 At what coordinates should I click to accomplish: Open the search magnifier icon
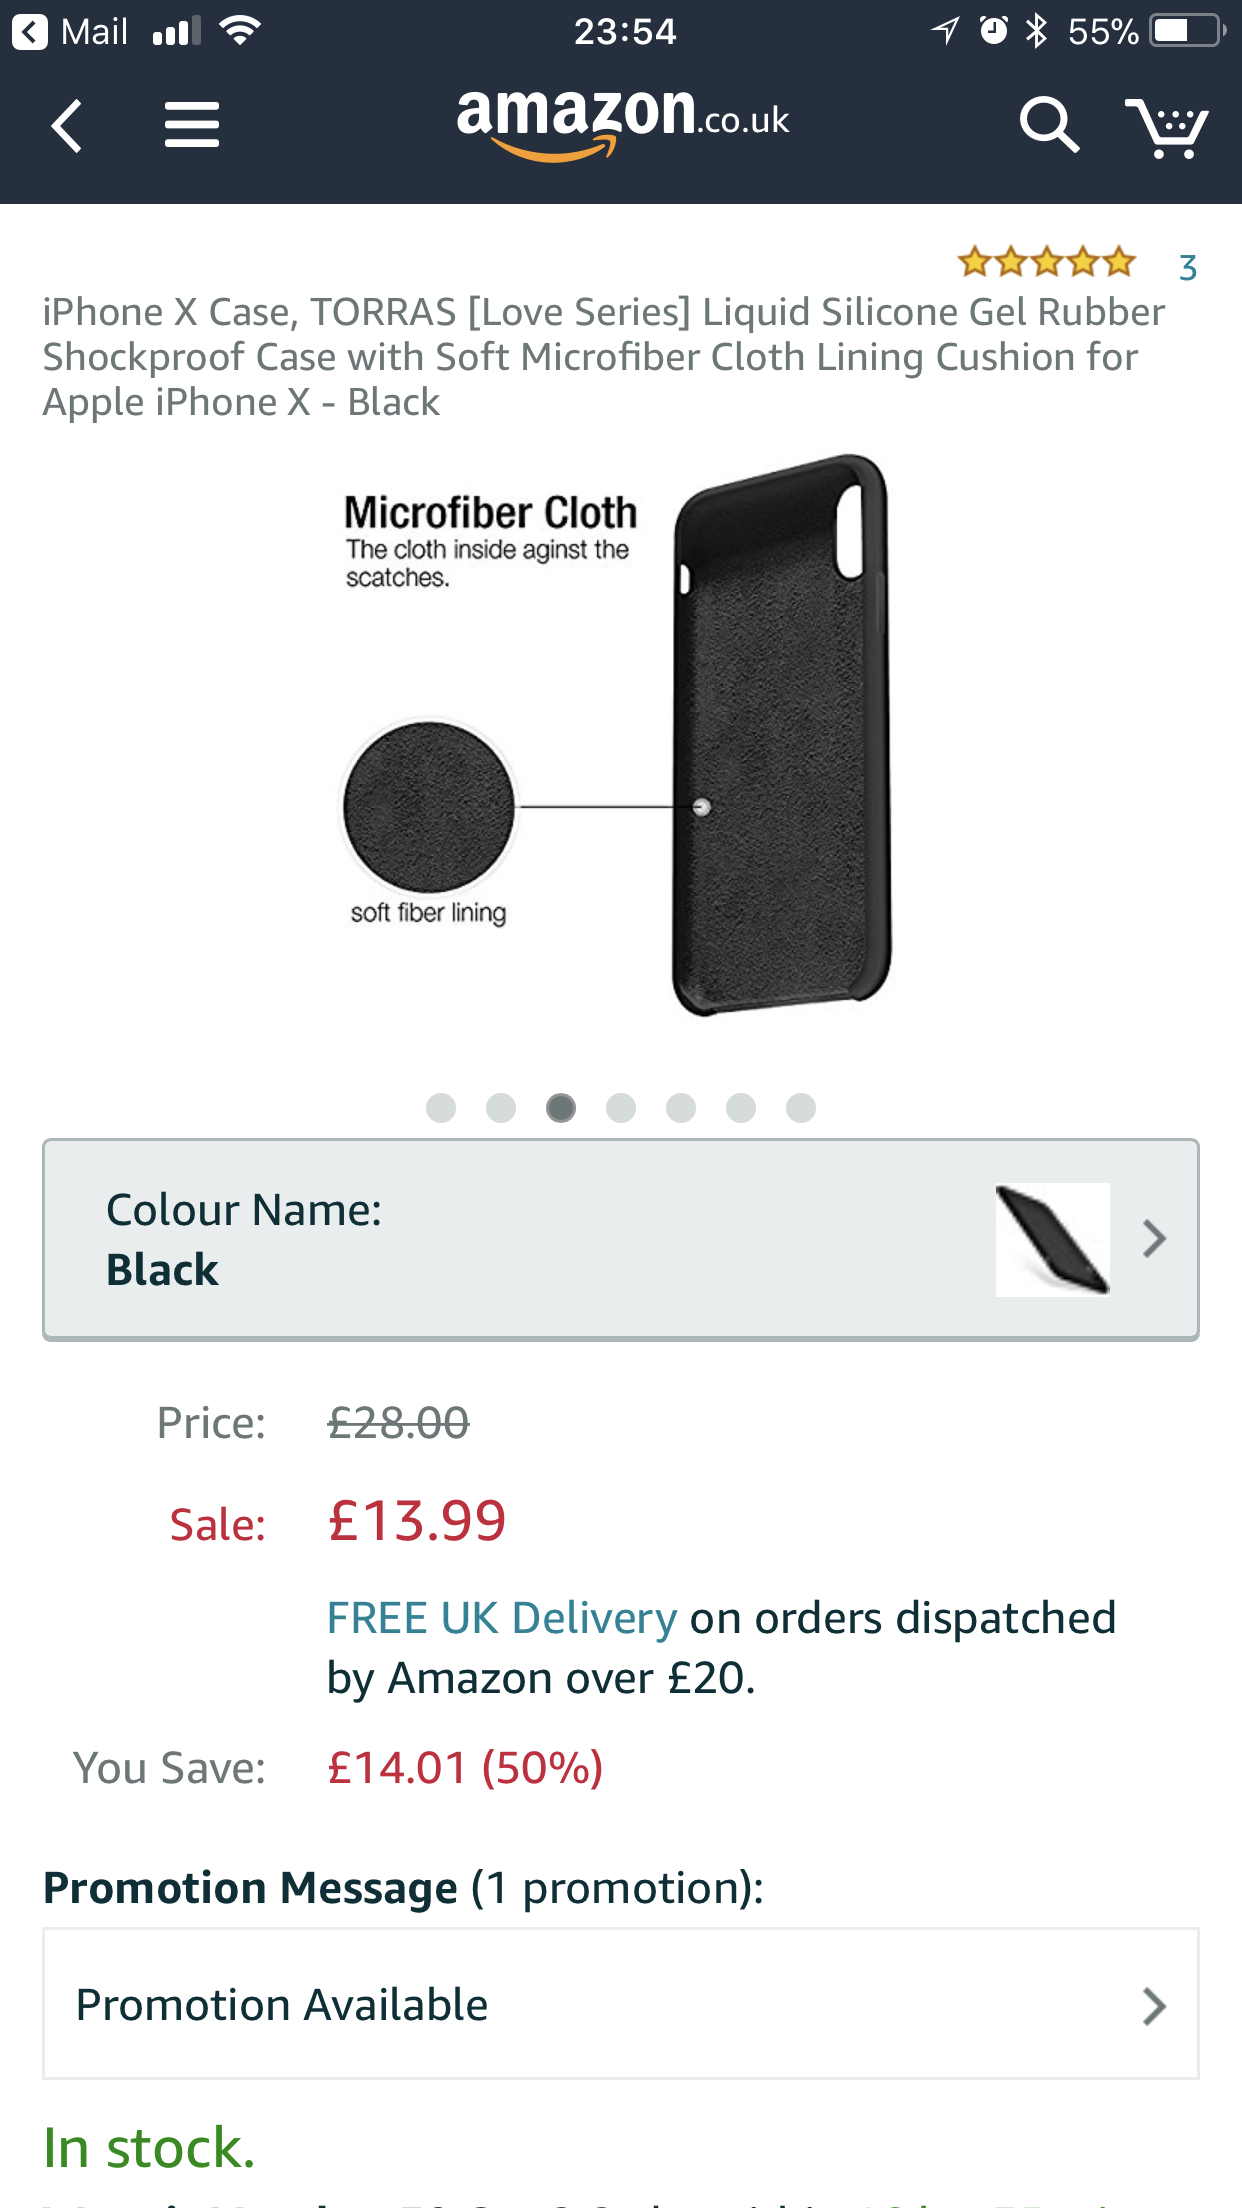click(x=1049, y=125)
